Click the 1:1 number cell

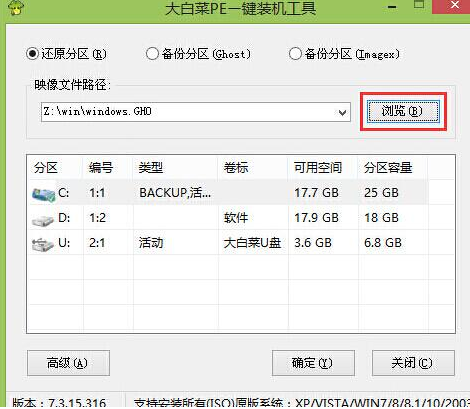coord(97,193)
